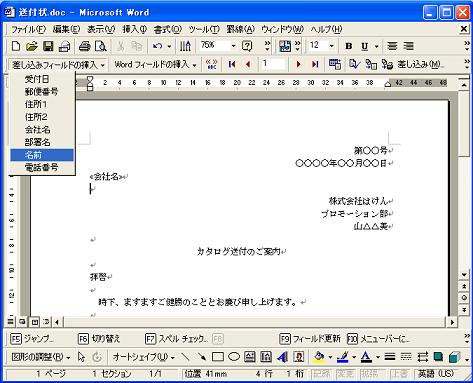
Task: Check merge for errors icon
Action: [x=354, y=64]
